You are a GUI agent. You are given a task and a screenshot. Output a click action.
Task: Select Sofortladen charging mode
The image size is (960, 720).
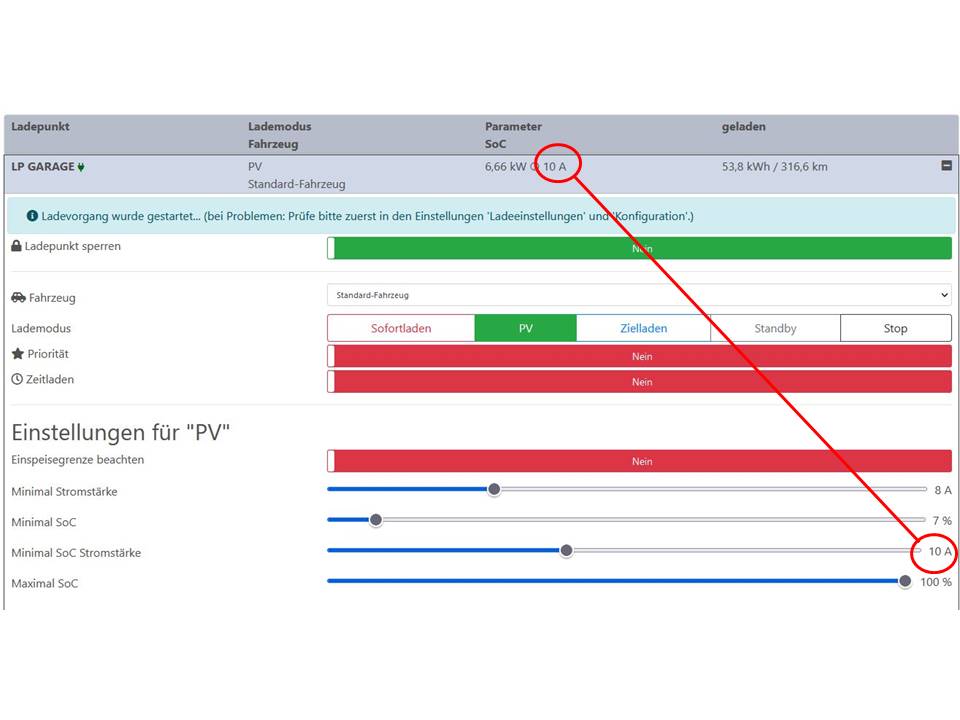coord(401,328)
